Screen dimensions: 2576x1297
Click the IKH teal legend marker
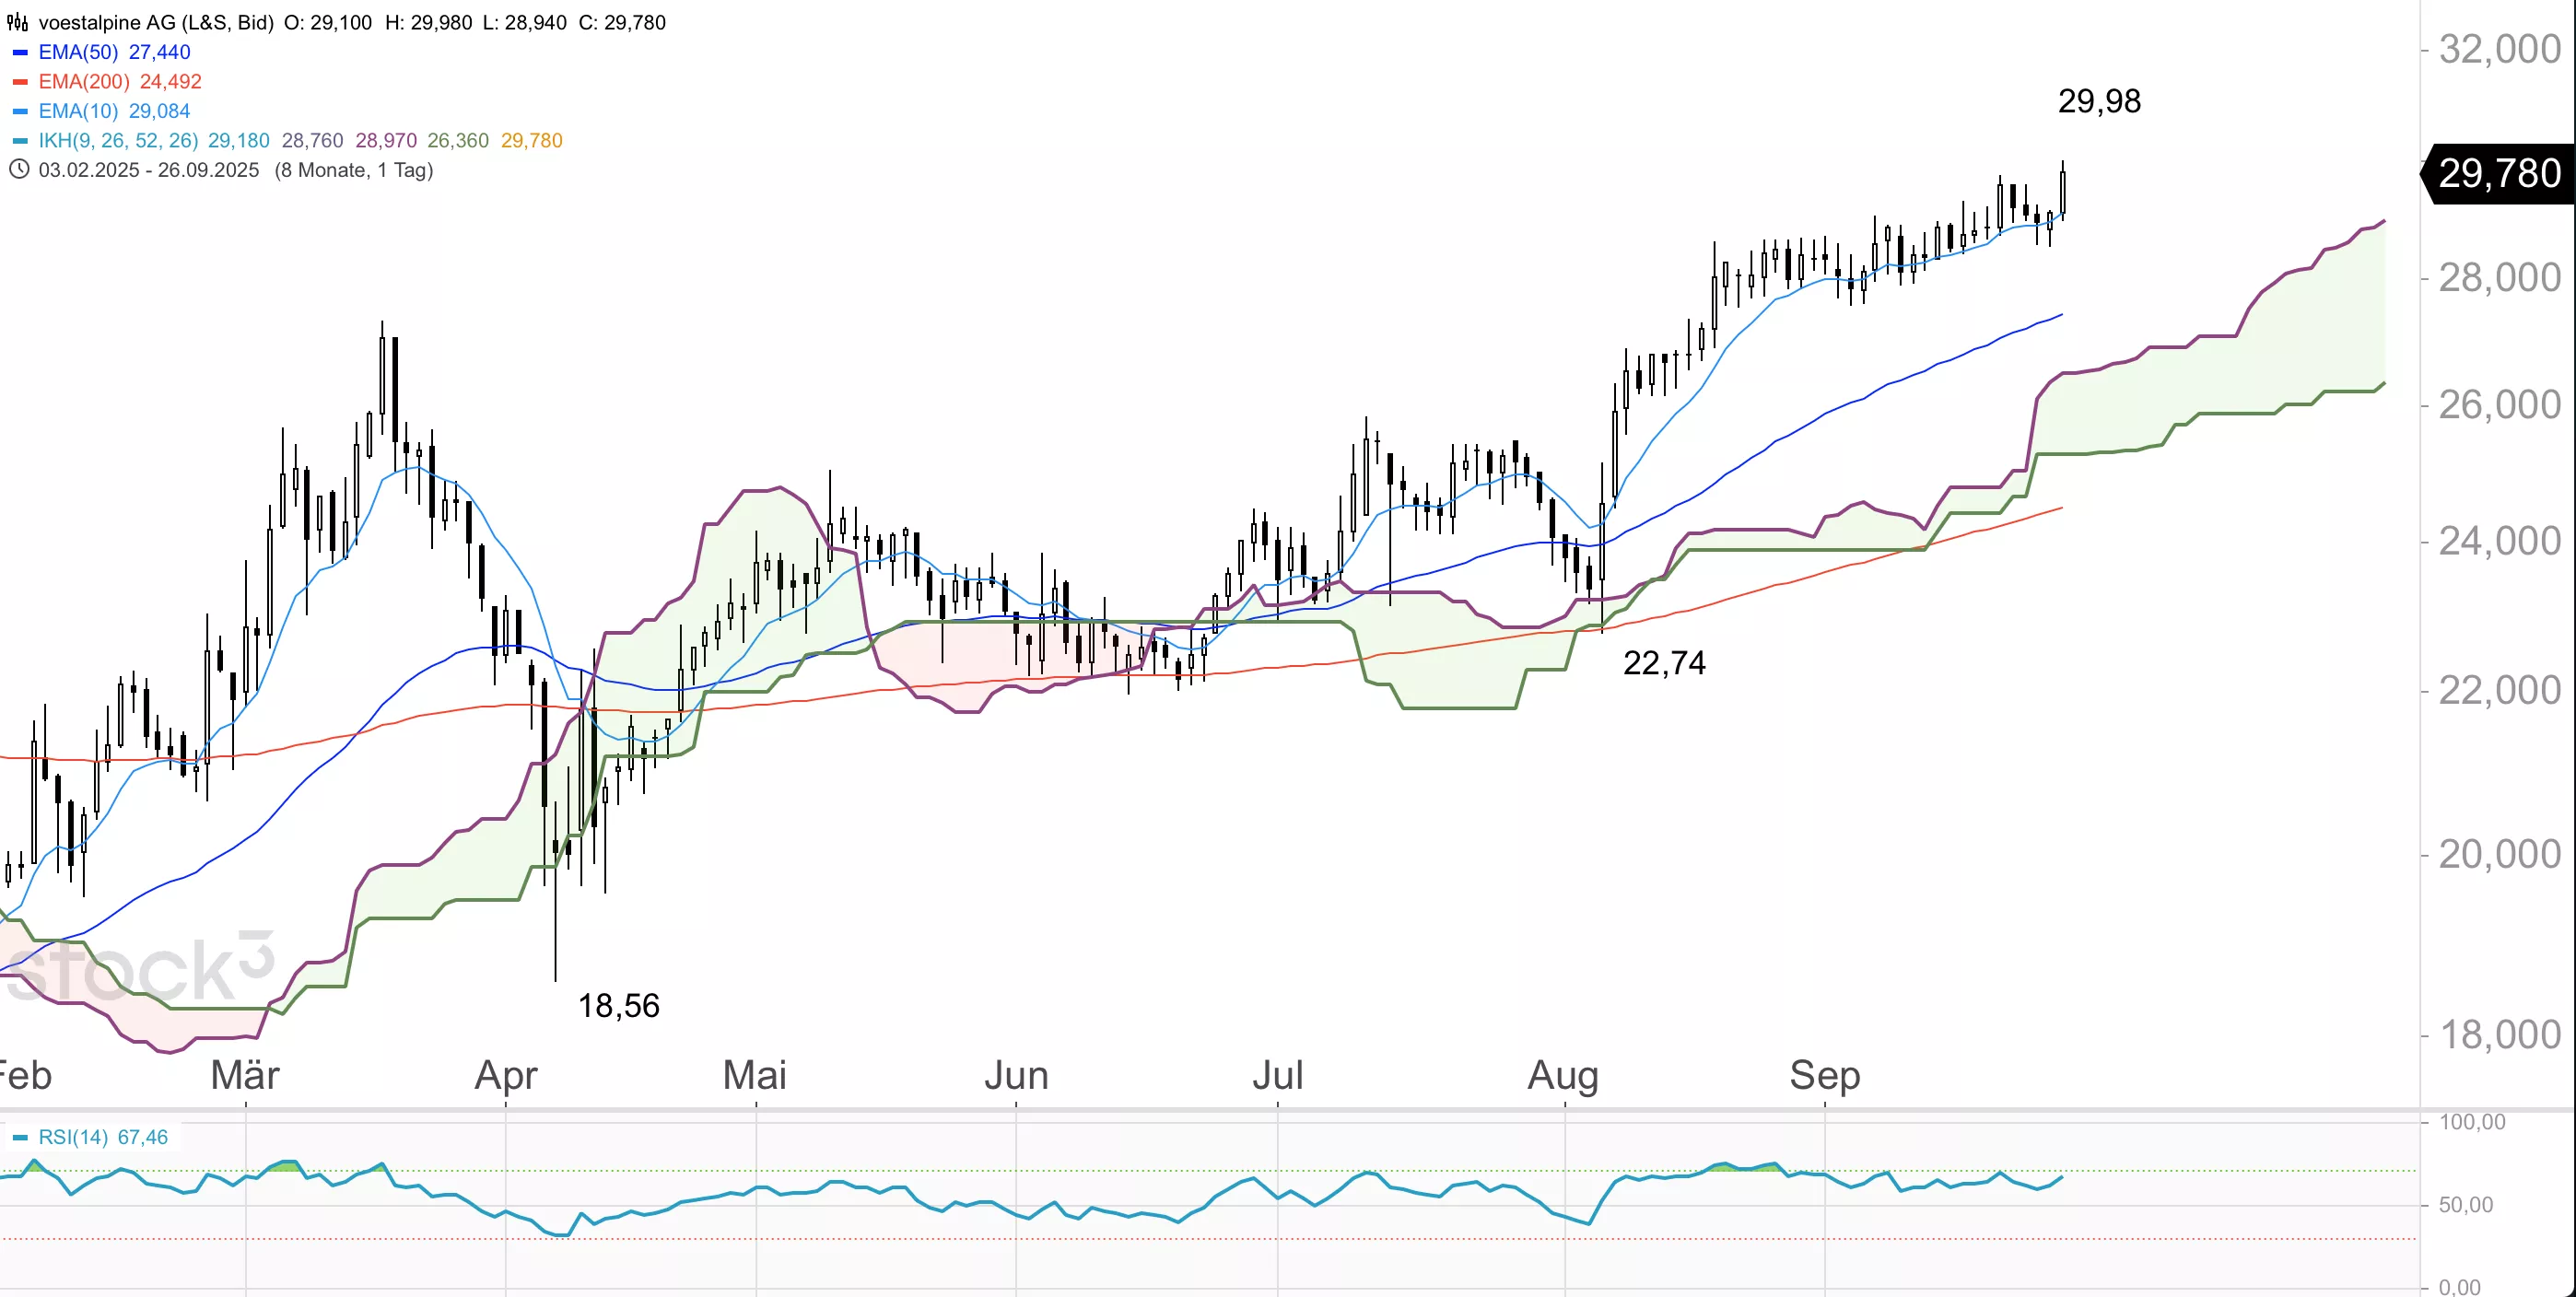pyautogui.click(x=19, y=141)
